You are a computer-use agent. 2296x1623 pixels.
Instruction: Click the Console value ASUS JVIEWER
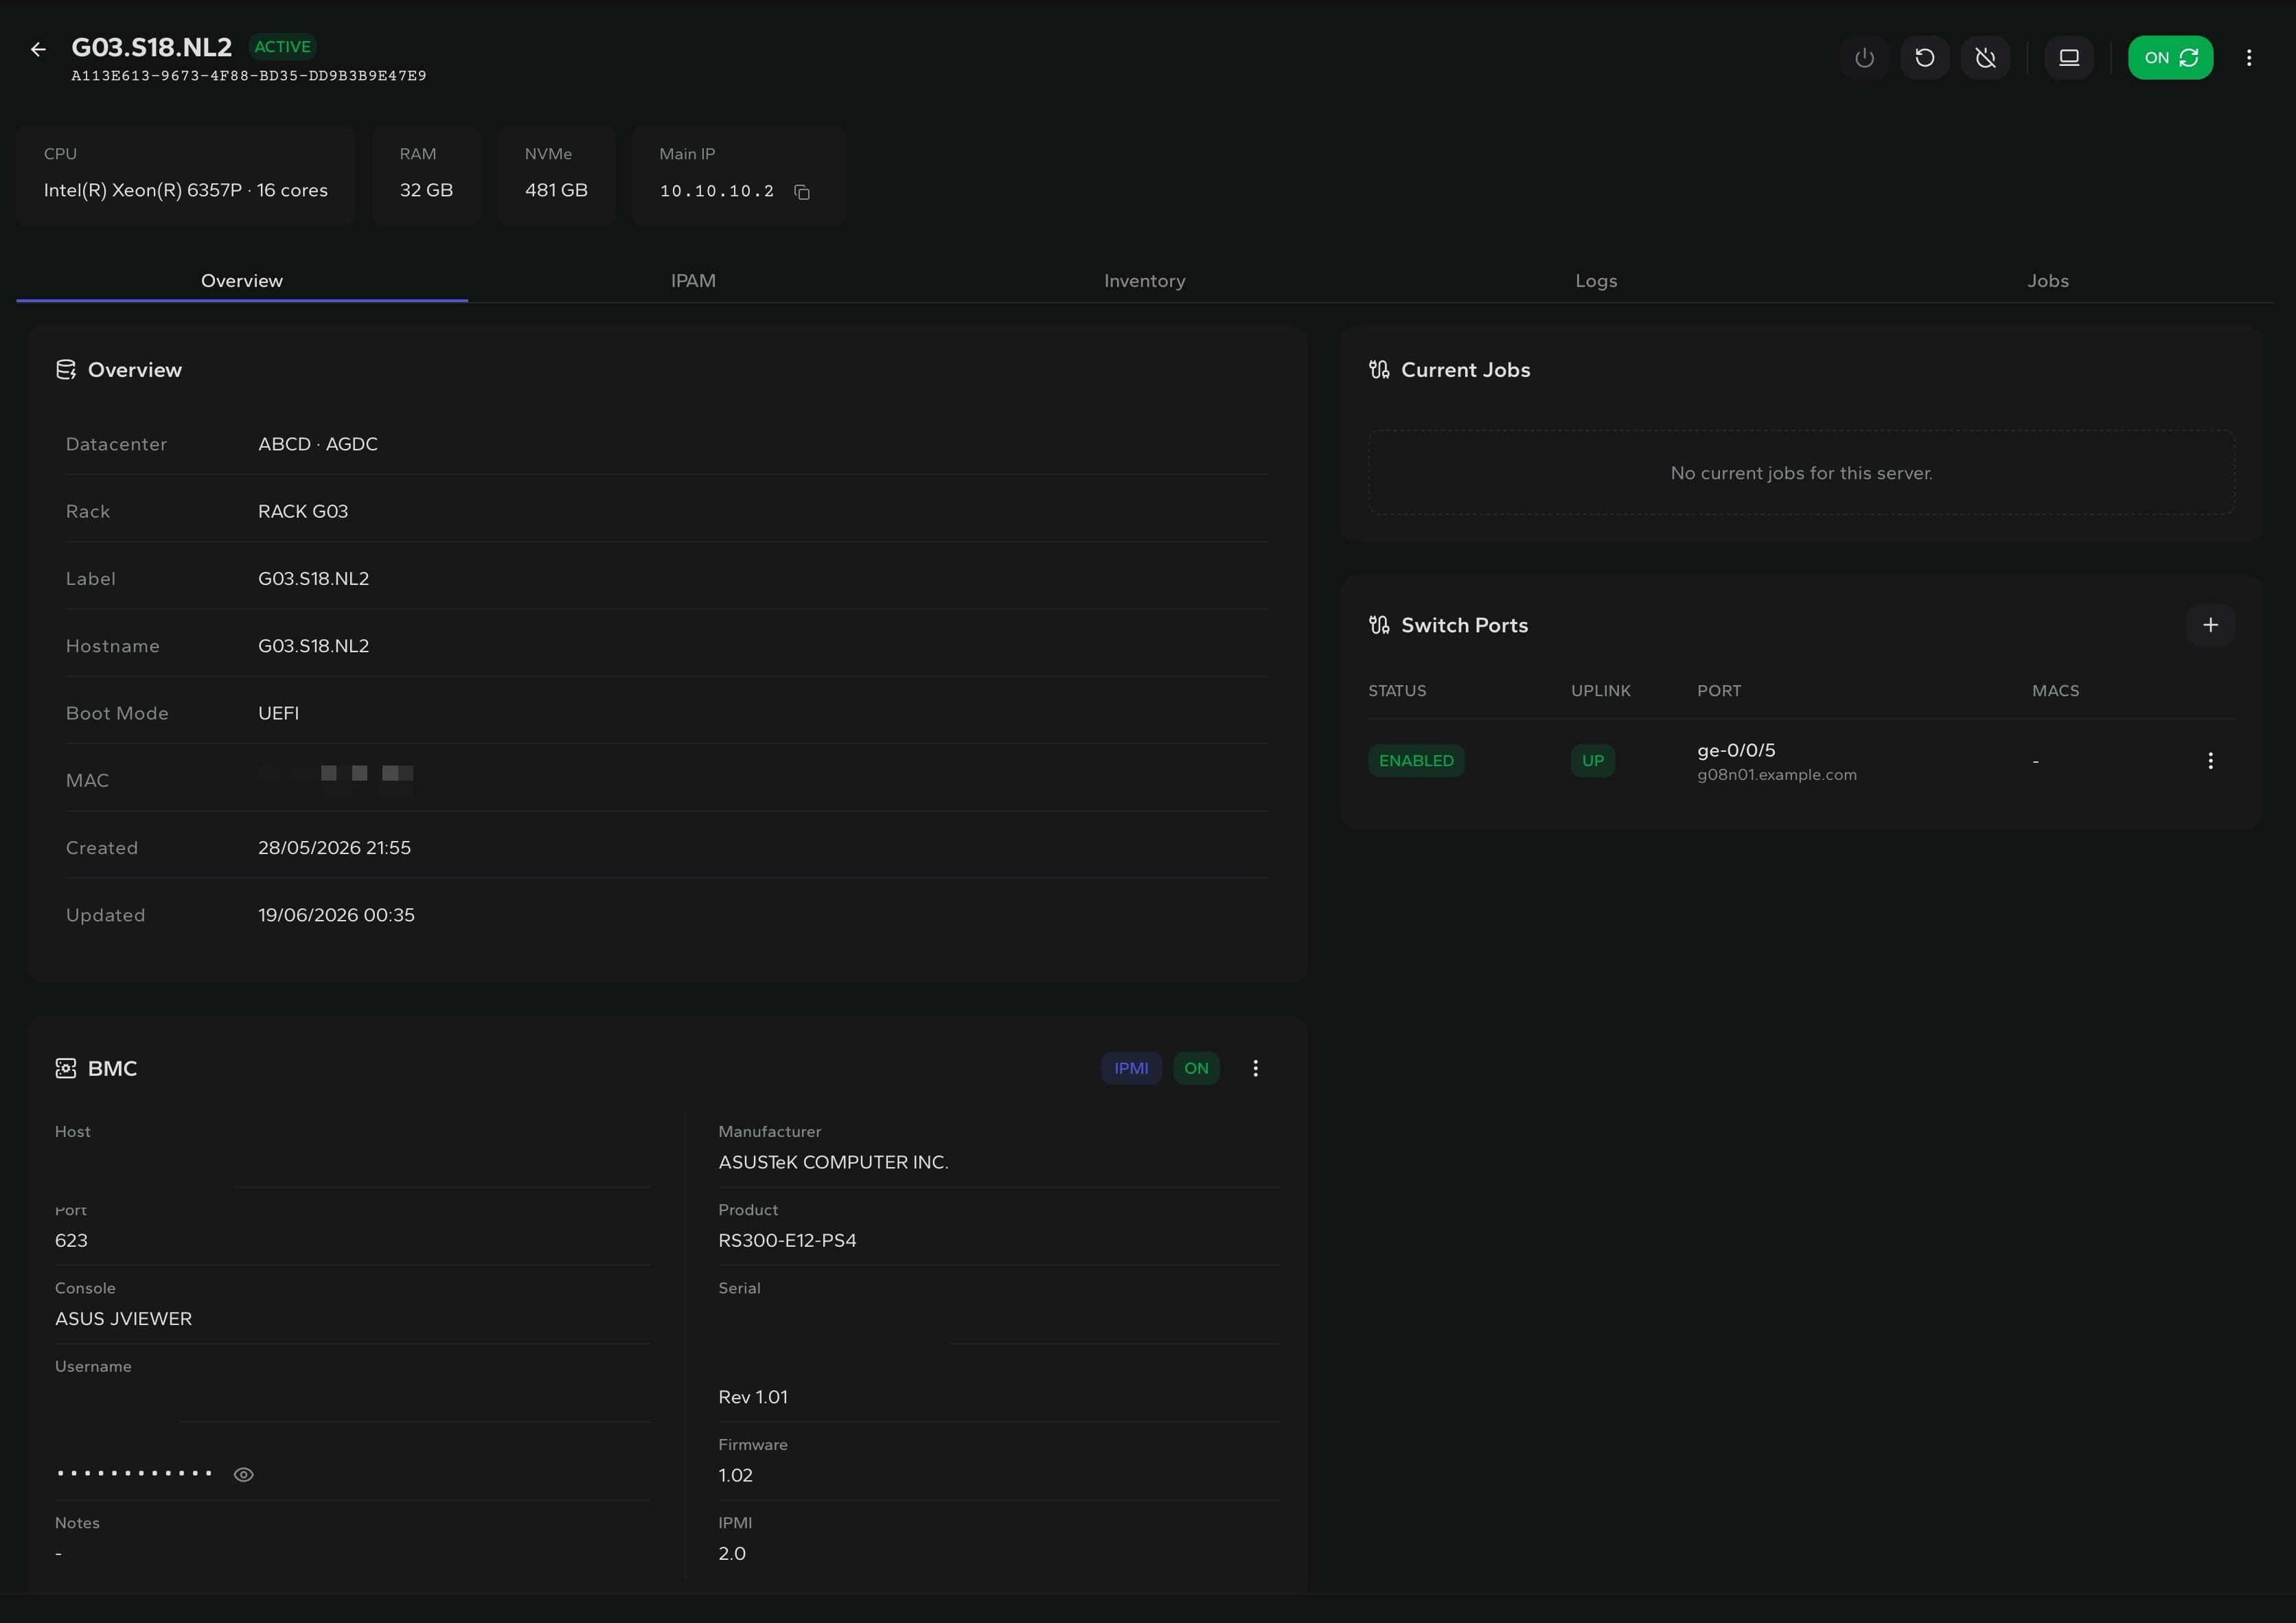point(123,1319)
